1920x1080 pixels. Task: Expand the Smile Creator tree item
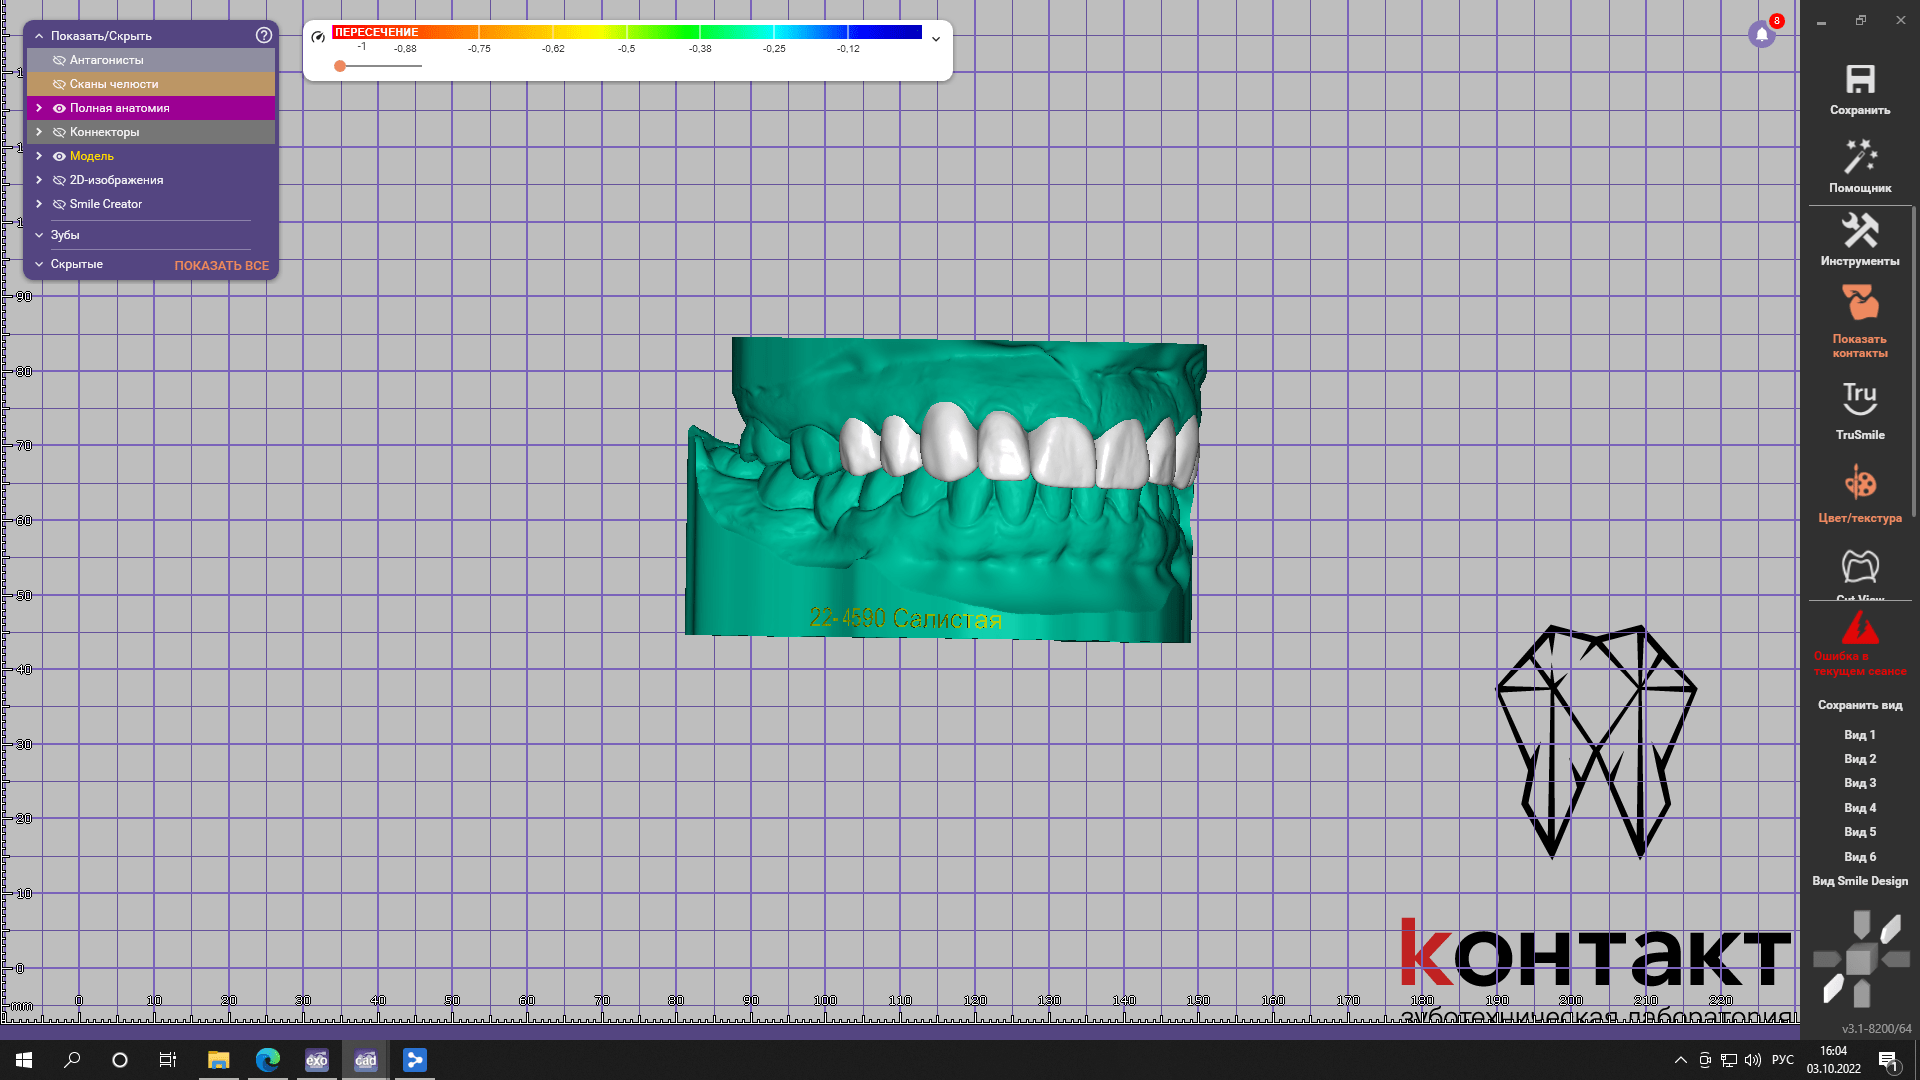pos(39,204)
